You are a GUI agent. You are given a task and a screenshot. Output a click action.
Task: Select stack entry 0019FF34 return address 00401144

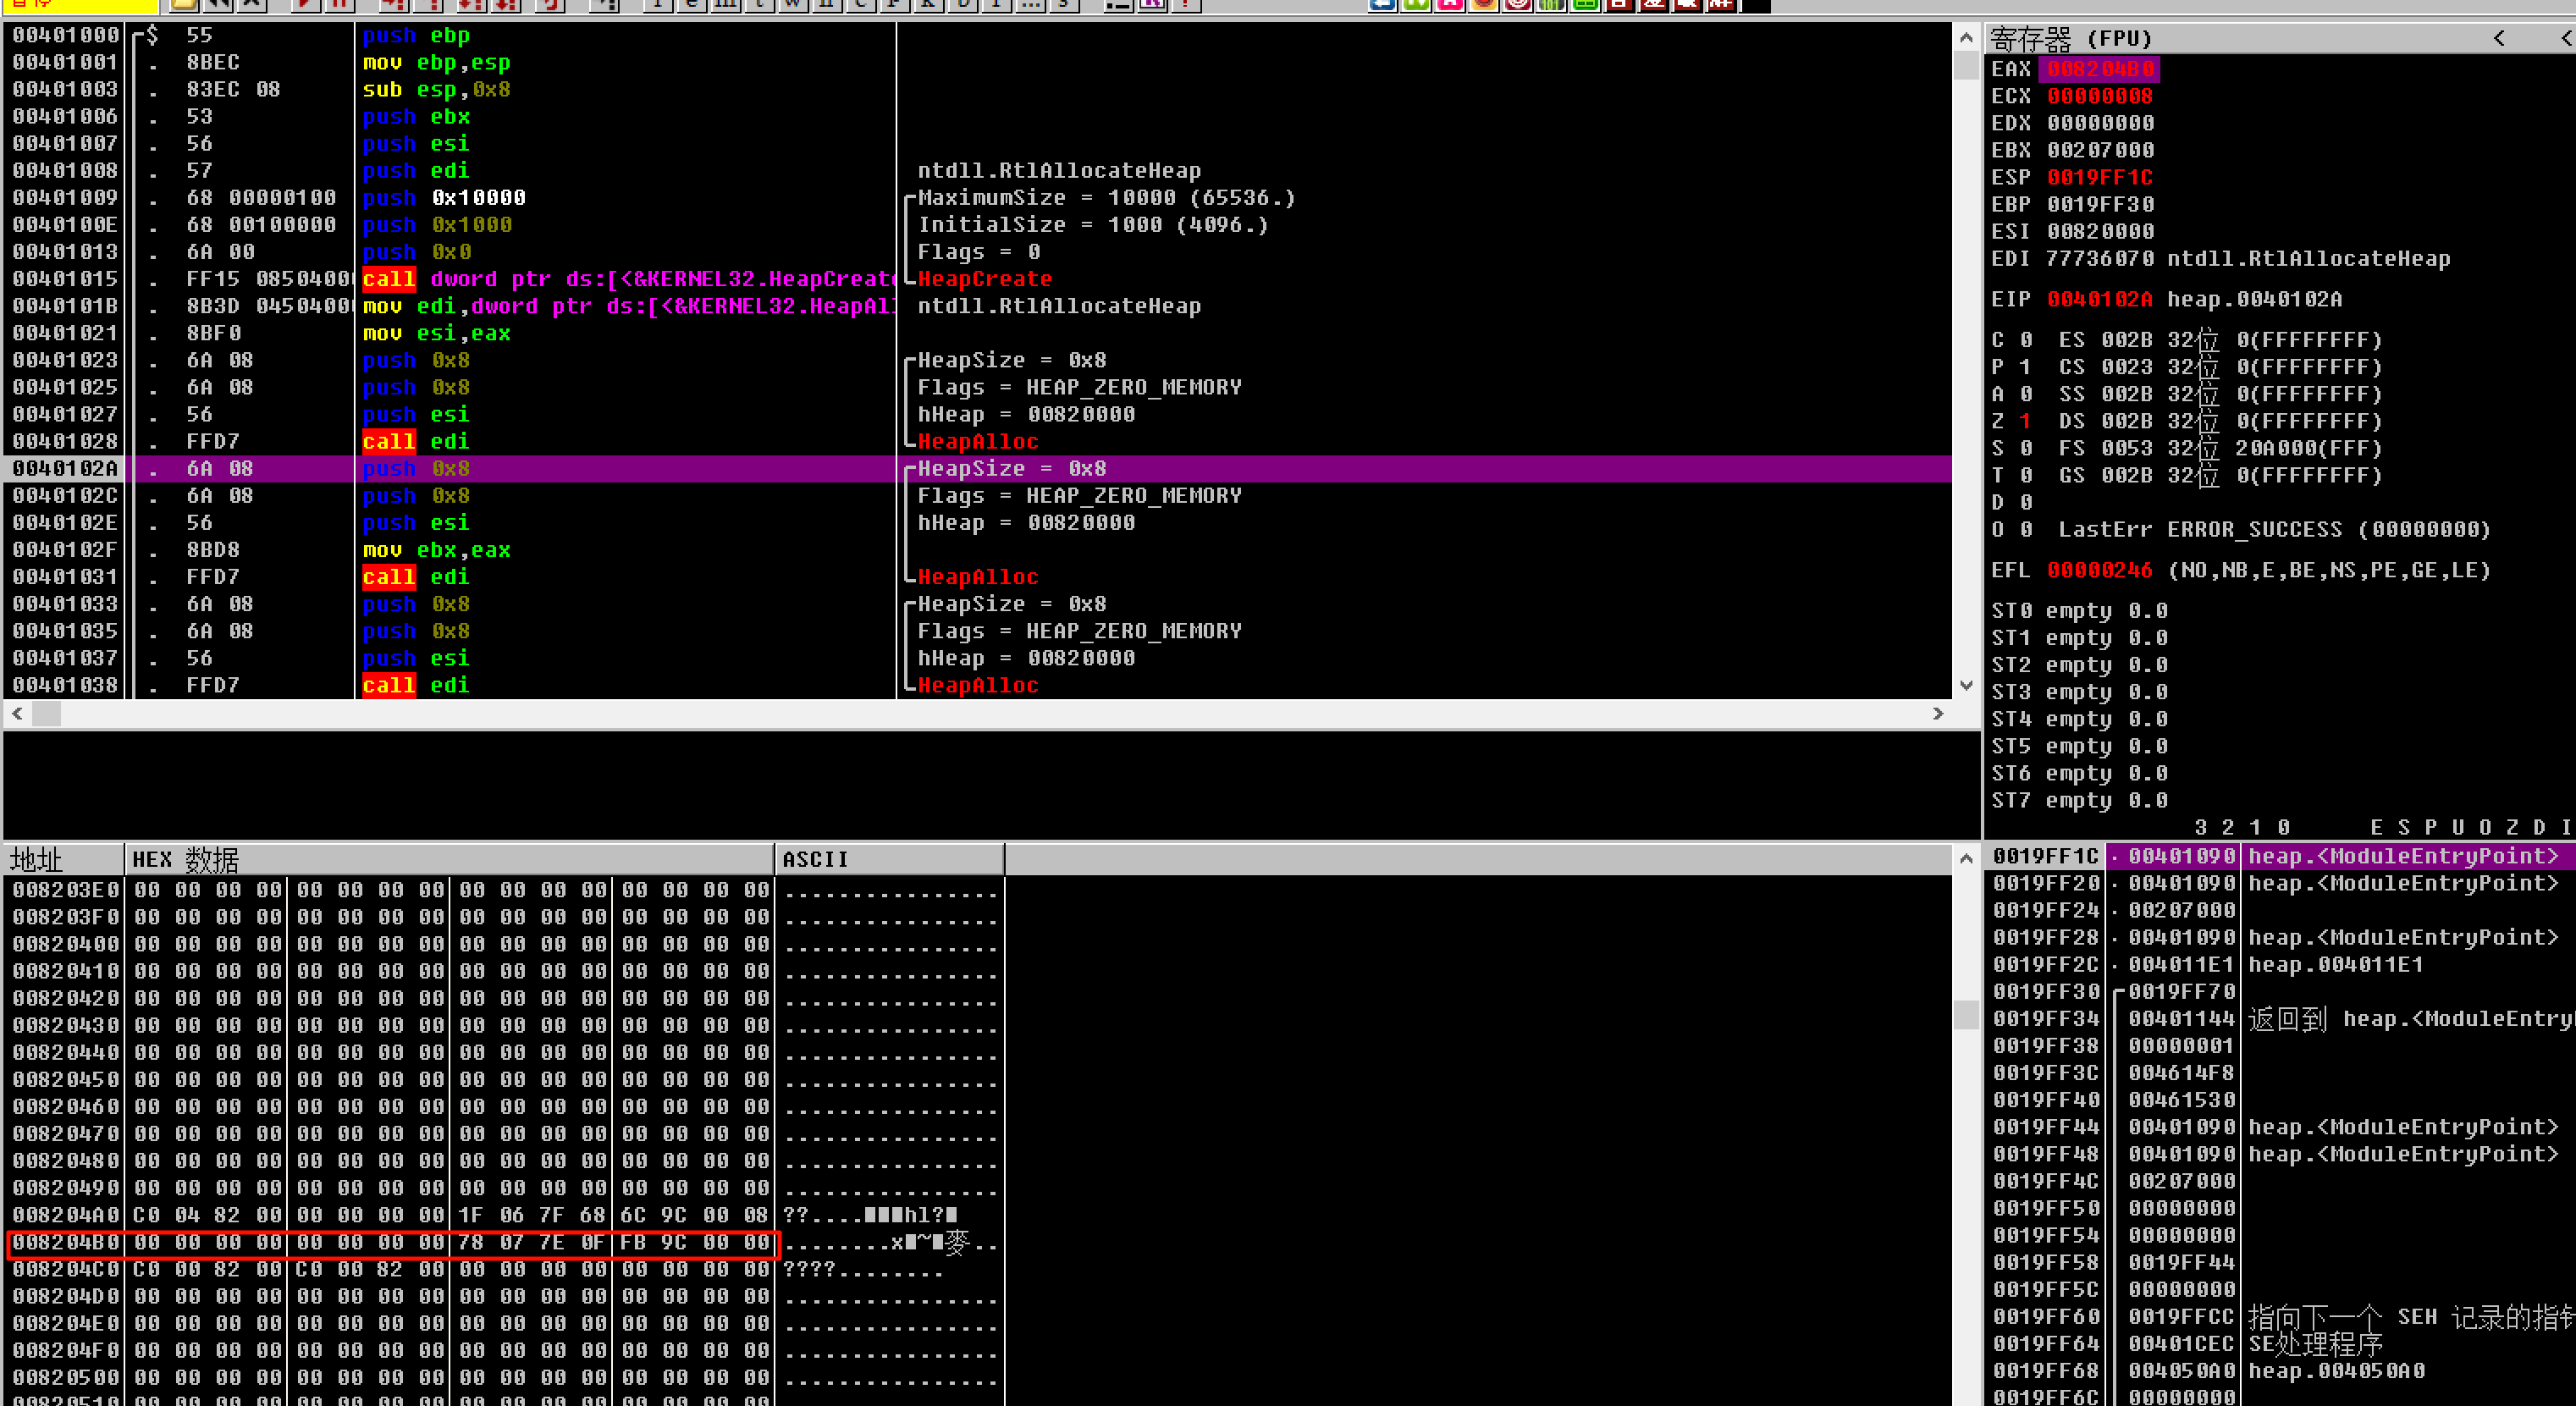click(2281, 1019)
